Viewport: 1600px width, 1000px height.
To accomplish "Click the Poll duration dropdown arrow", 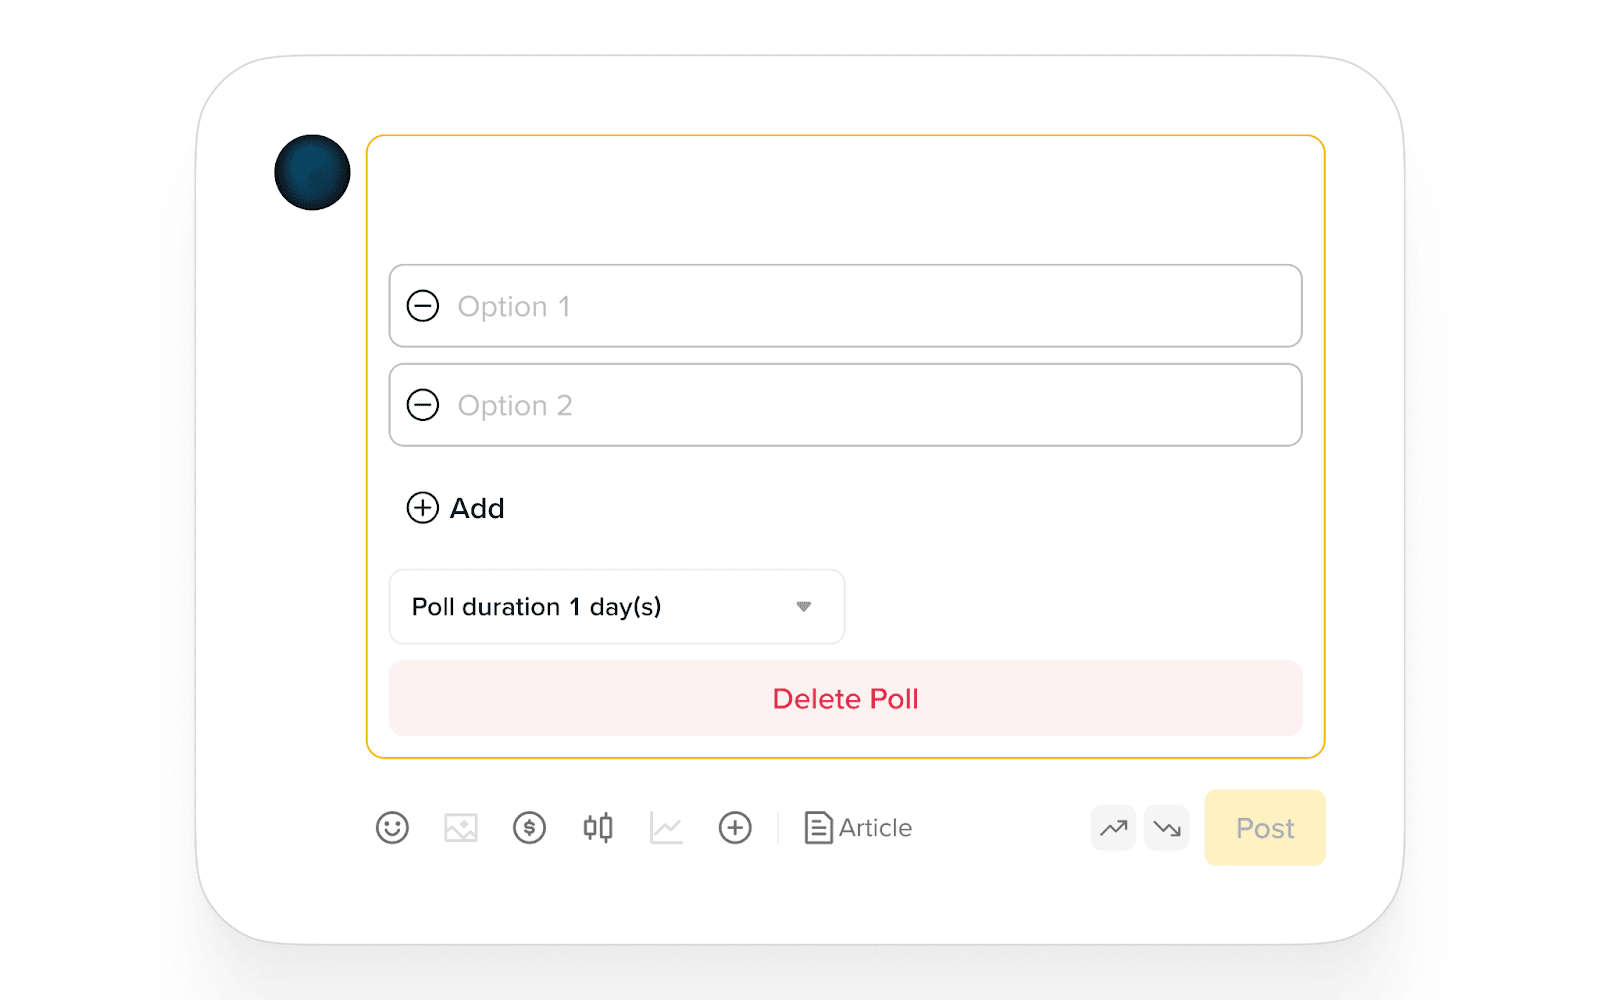I will point(803,607).
